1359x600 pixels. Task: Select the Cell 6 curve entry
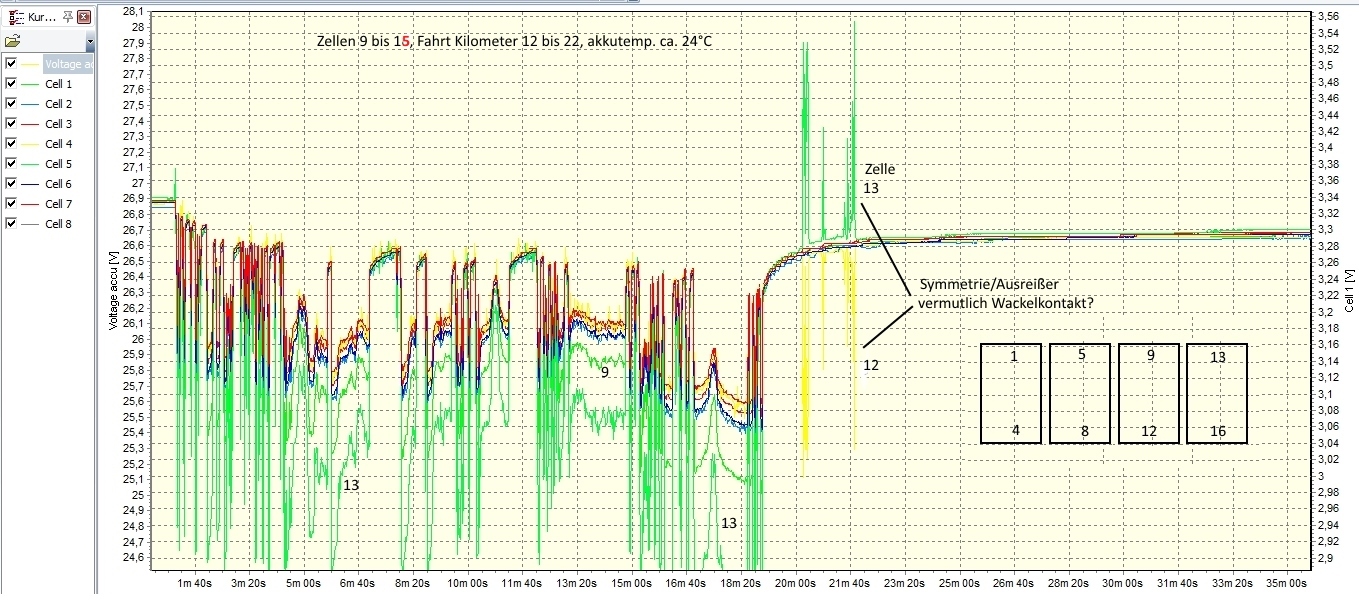(59, 184)
